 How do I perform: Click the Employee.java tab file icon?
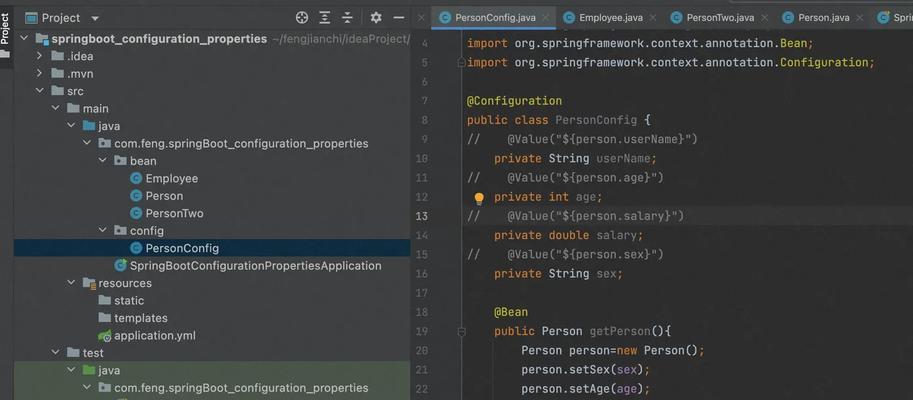(569, 18)
